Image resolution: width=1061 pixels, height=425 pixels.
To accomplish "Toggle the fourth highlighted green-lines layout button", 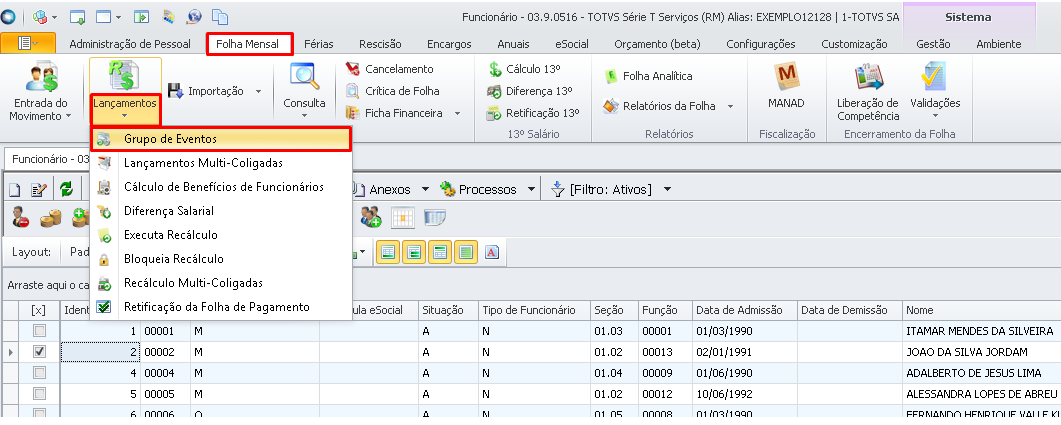I will tap(466, 252).
